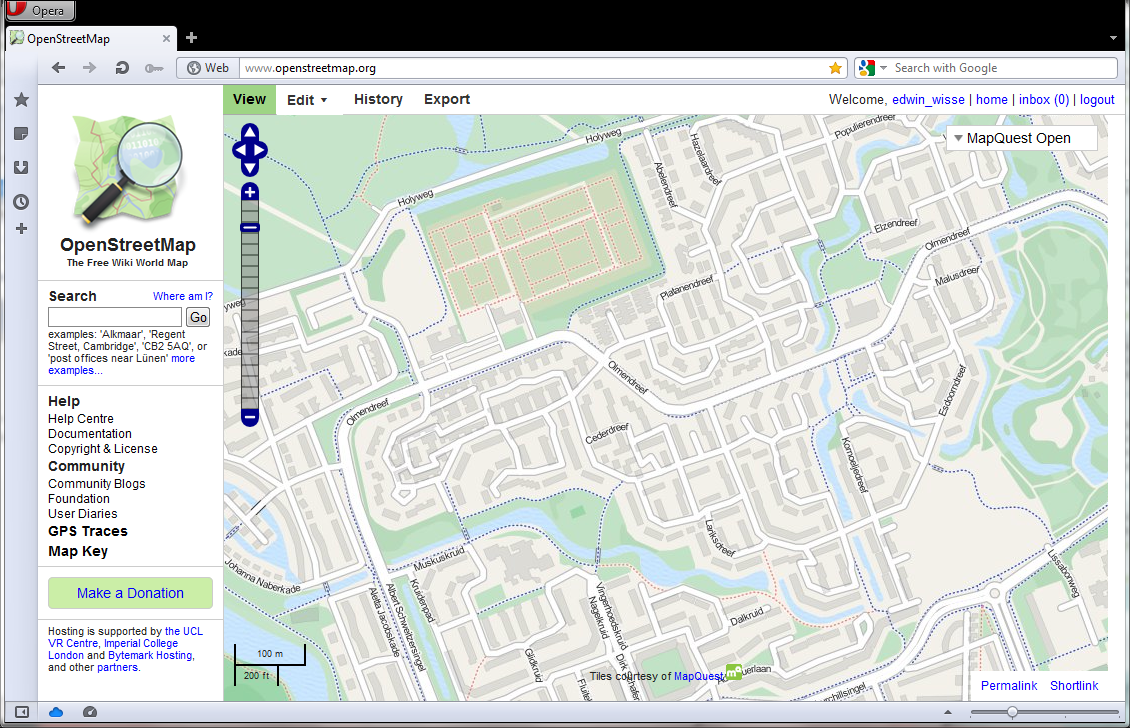Open the Opera main menu

40,10
